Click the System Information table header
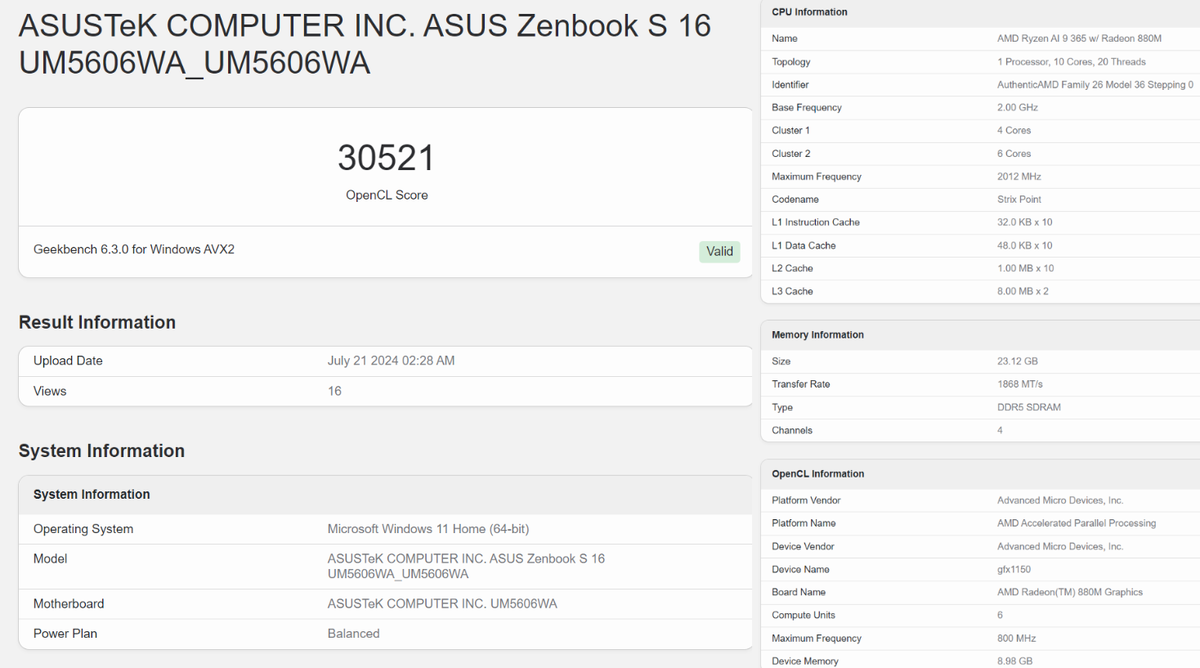This screenshot has height=668, width=1200. tap(91, 494)
